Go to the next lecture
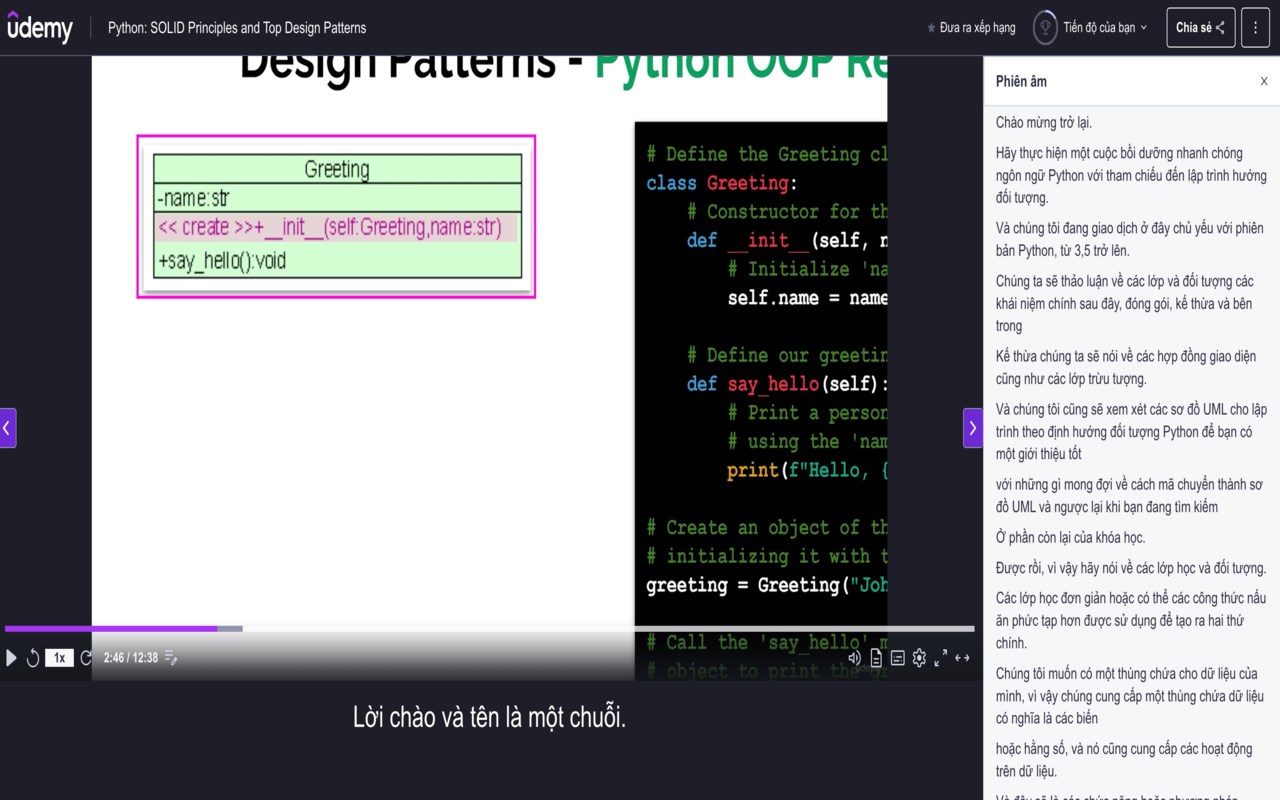Image resolution: width=1280 pixels, height=800 pixels. [973, 428]
